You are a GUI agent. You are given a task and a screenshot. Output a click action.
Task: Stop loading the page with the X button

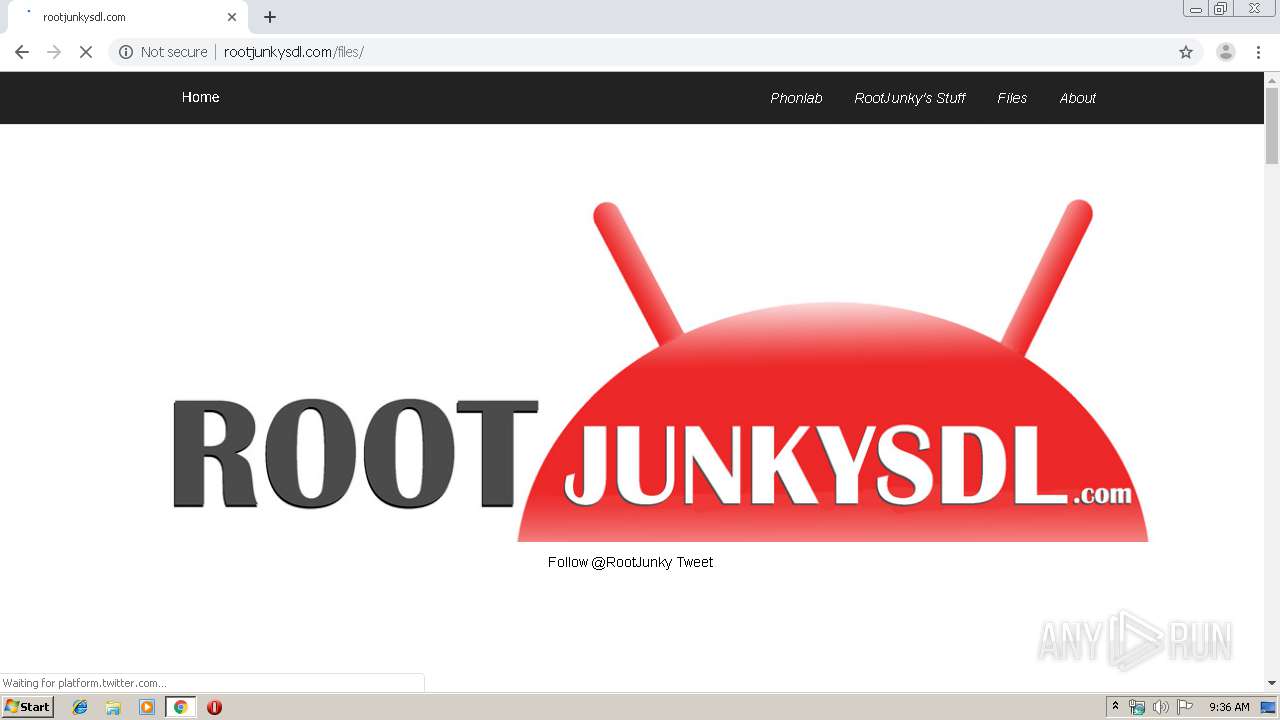pyautogui.click(x=86, y=52)
